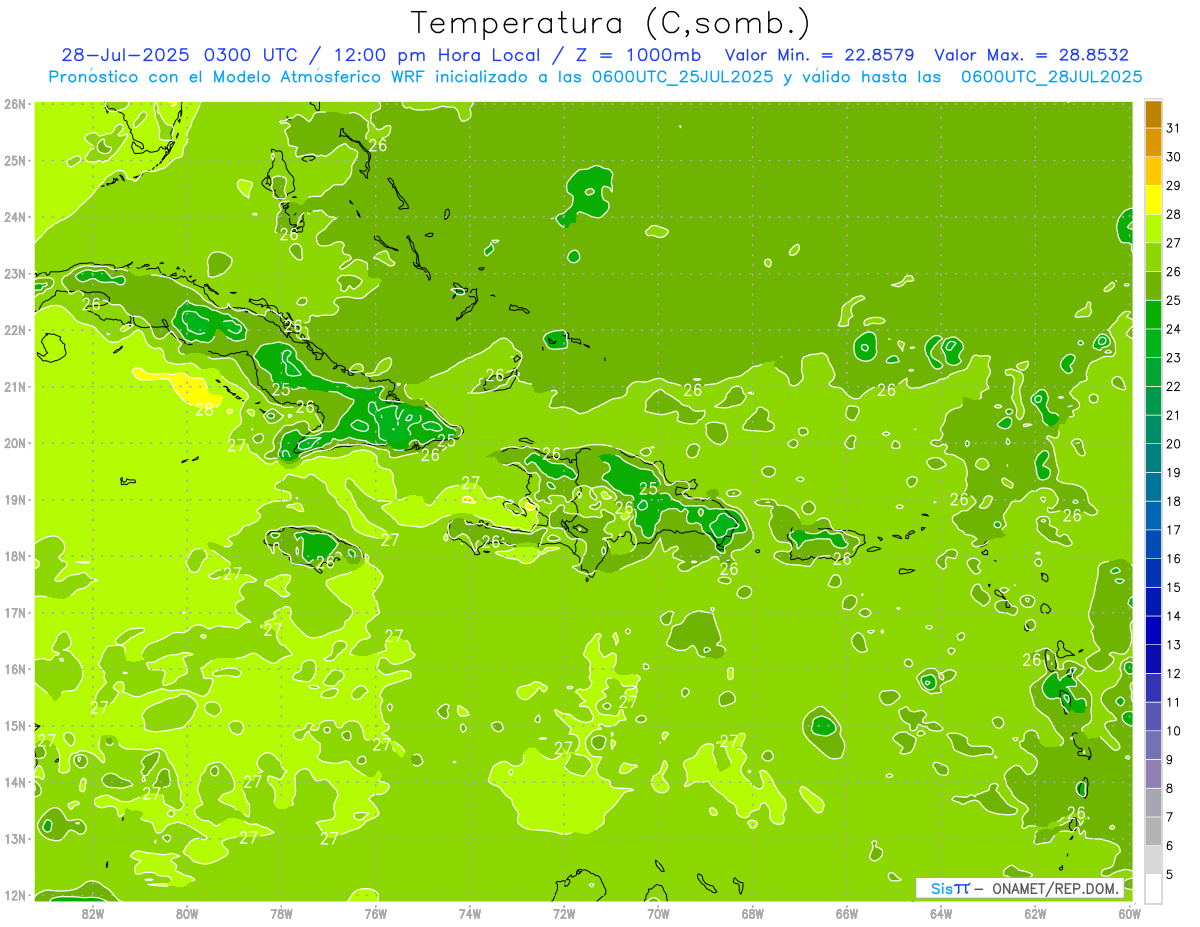Click the 15N latitude axis label
Viewport: 1200px width, 927px height.
tap(15, 725)
